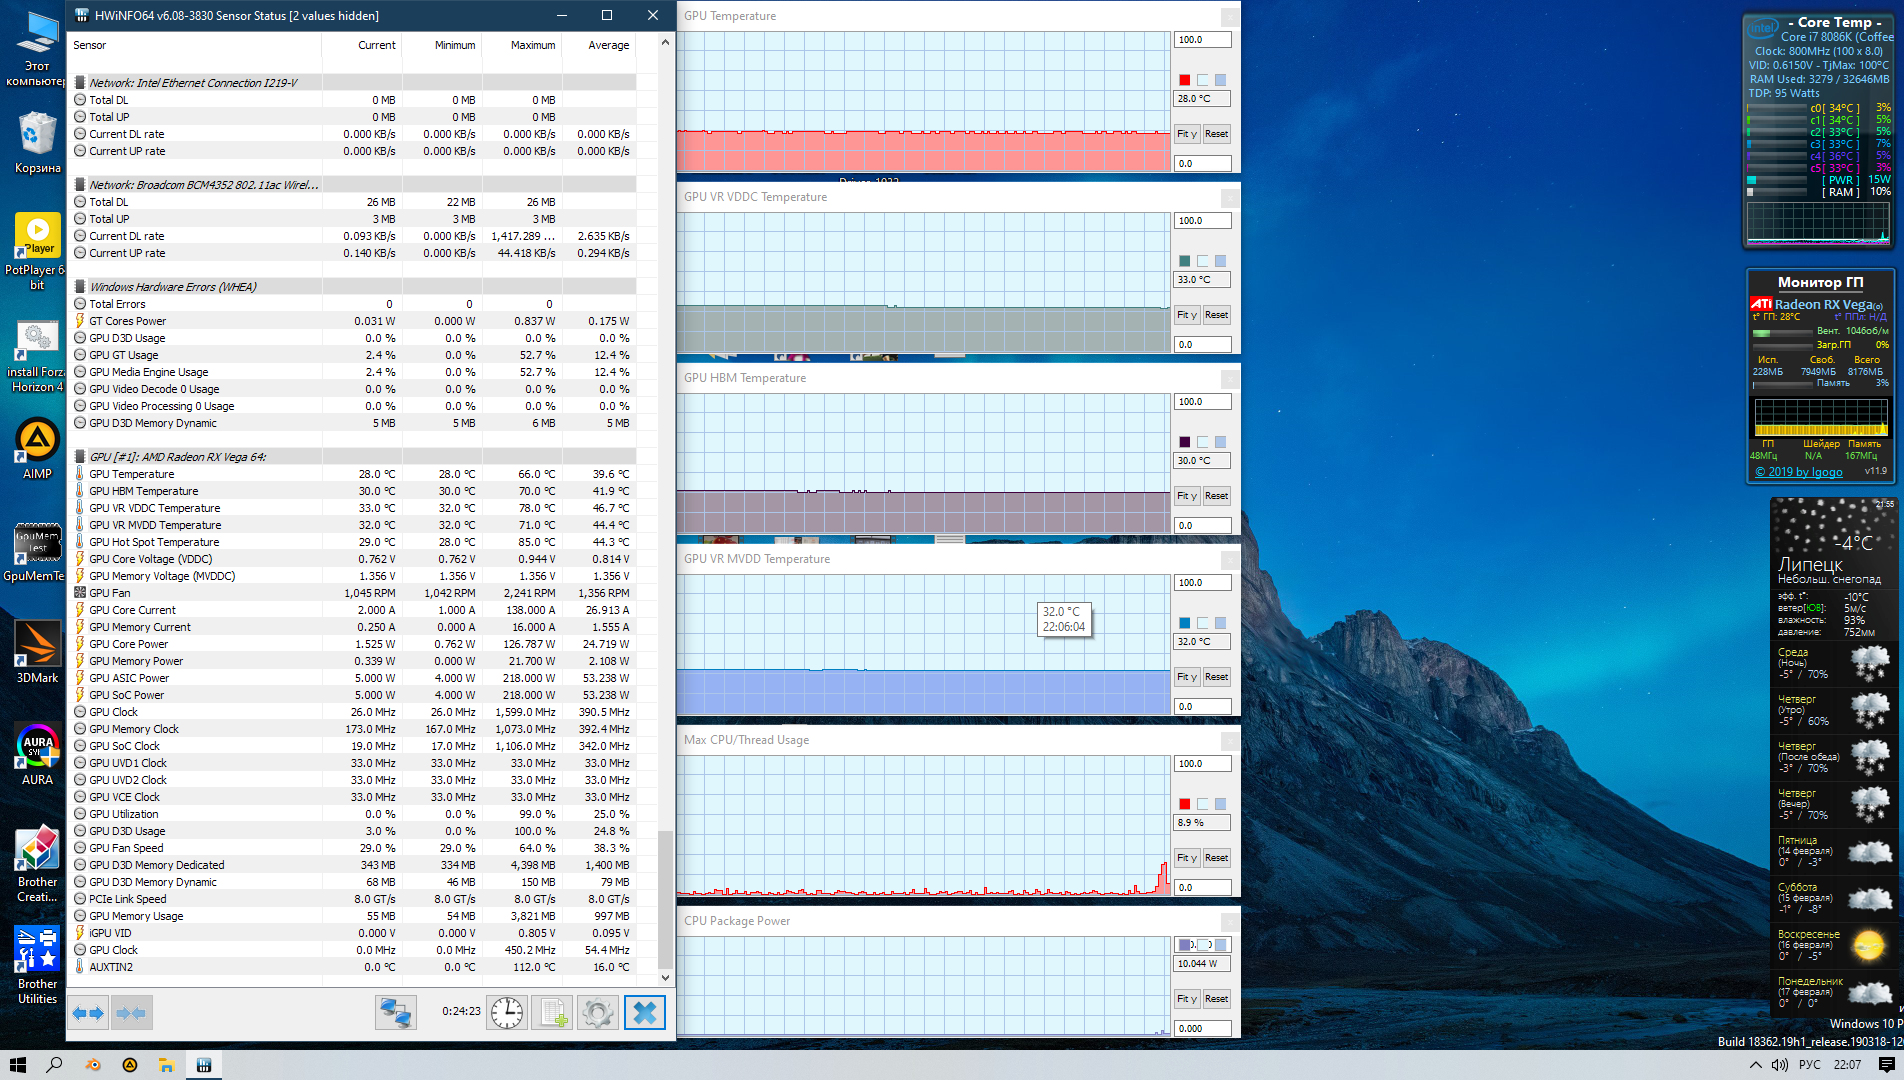Select the GPU Hot Spot Temperature sensor row
1904x1080 pixels.
(354, 542)
